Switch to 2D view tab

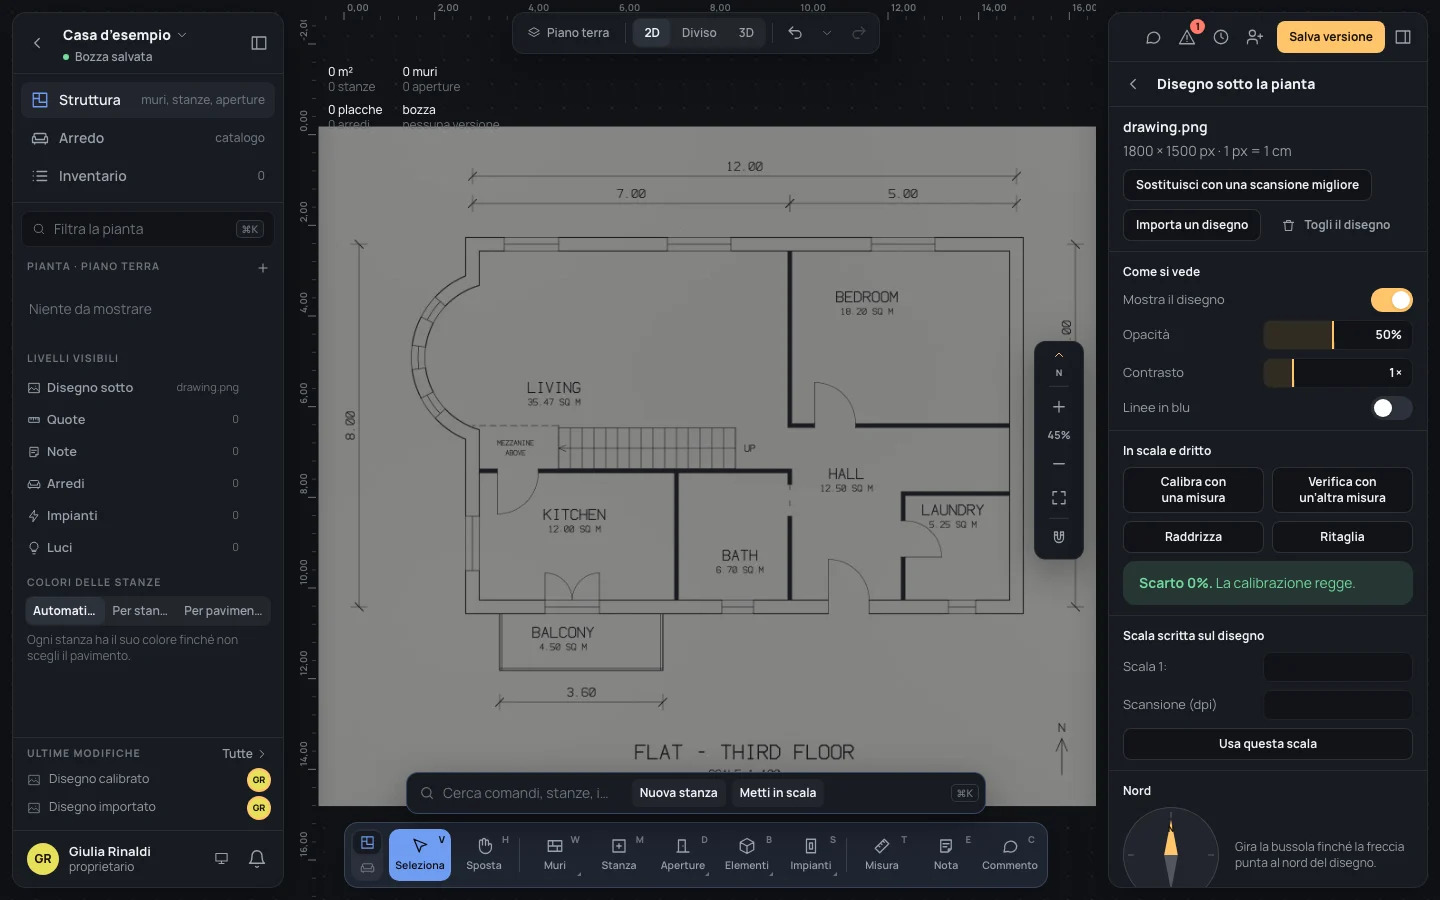(x=652, y=33)
